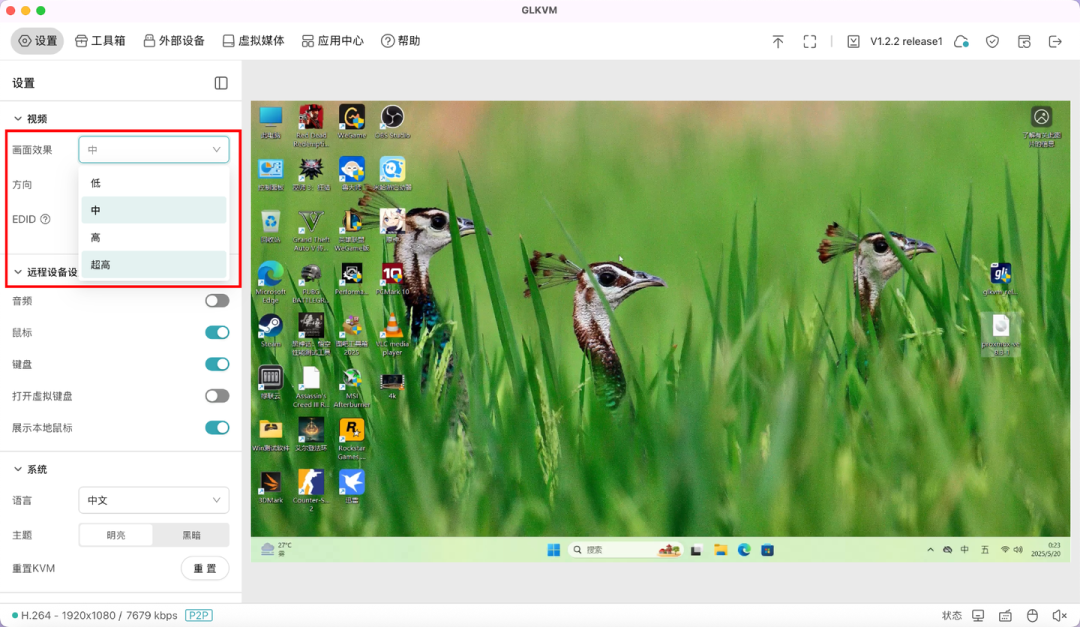
Task: Click the mouse status icon in status bar
Action: point(1033,615)
